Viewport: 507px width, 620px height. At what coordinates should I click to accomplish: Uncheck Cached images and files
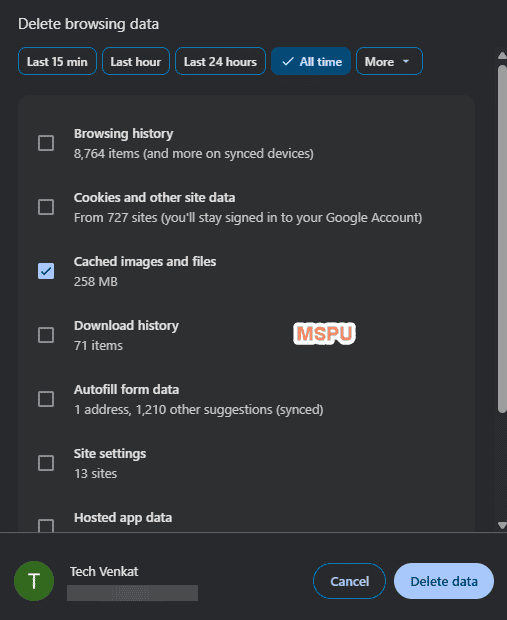[x=46, y=271]
